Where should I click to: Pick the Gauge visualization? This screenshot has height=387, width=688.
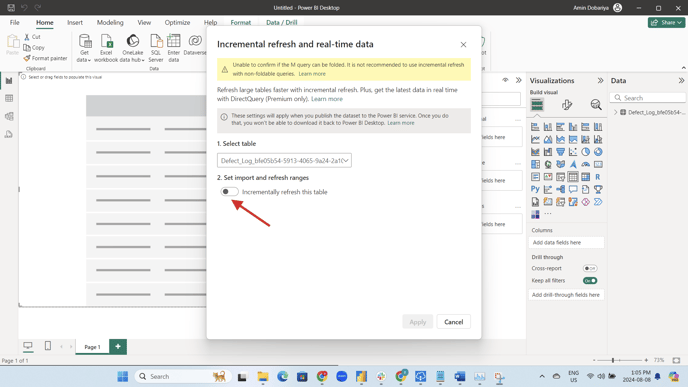coord(585,165)
